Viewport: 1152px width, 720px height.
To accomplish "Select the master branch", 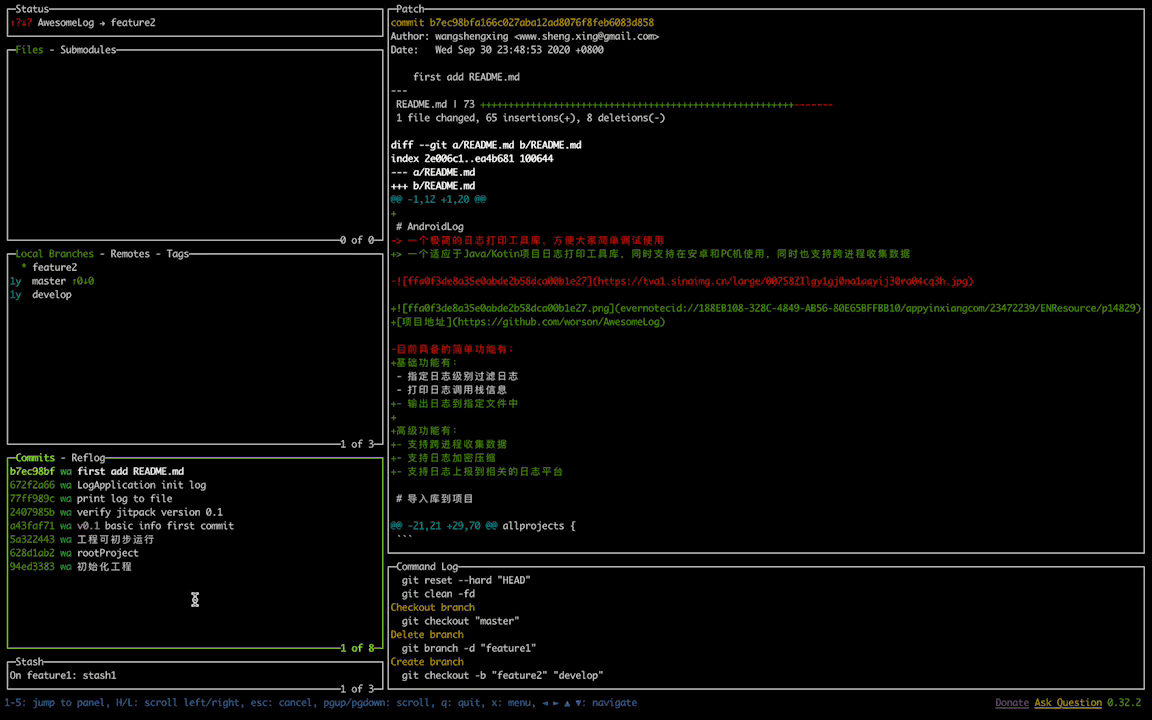I will click(x=195, y=281).
